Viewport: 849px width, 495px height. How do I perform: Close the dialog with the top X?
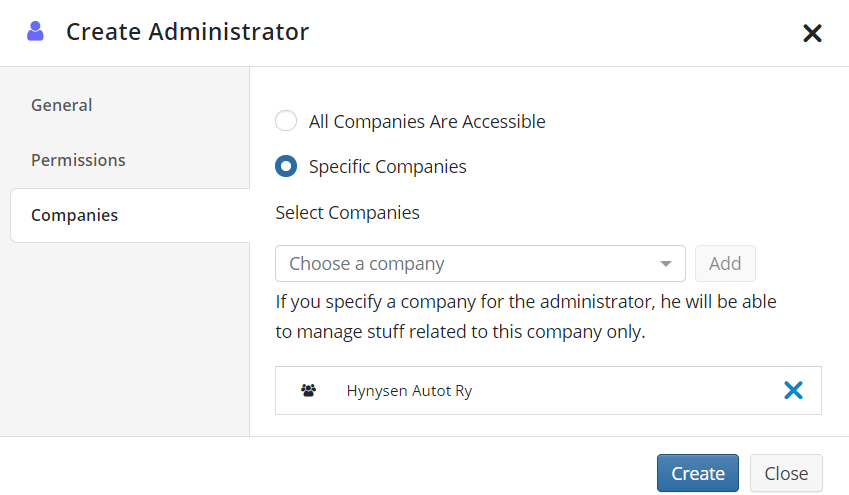[x=812, y=33]
